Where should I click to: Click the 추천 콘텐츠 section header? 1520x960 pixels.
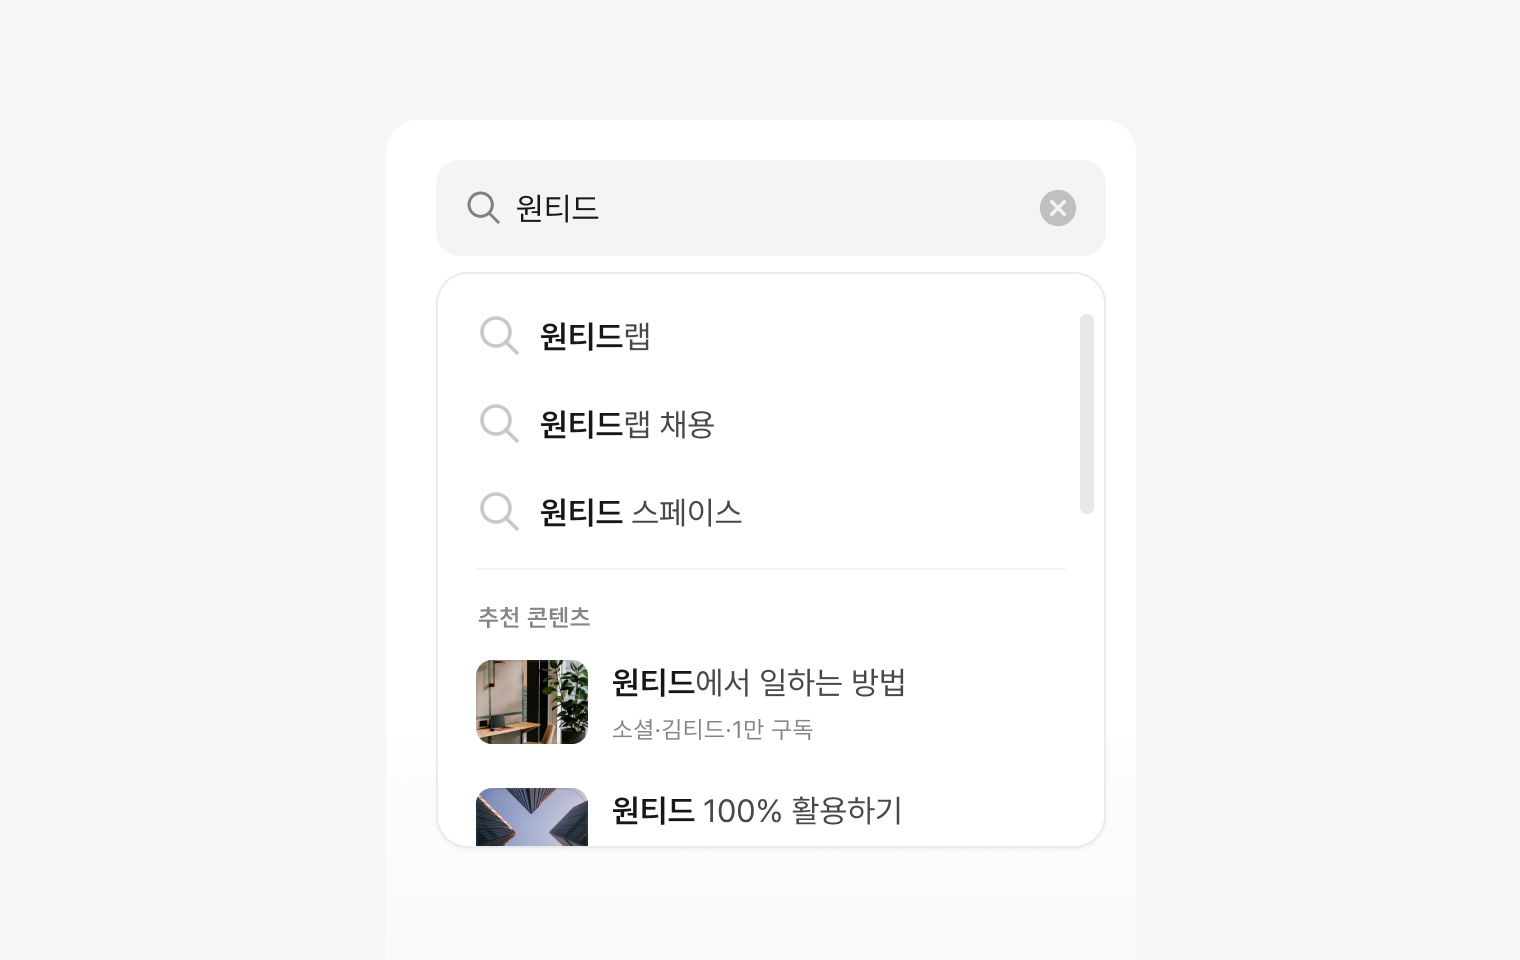pyautogui.click(x=534, y=618)
